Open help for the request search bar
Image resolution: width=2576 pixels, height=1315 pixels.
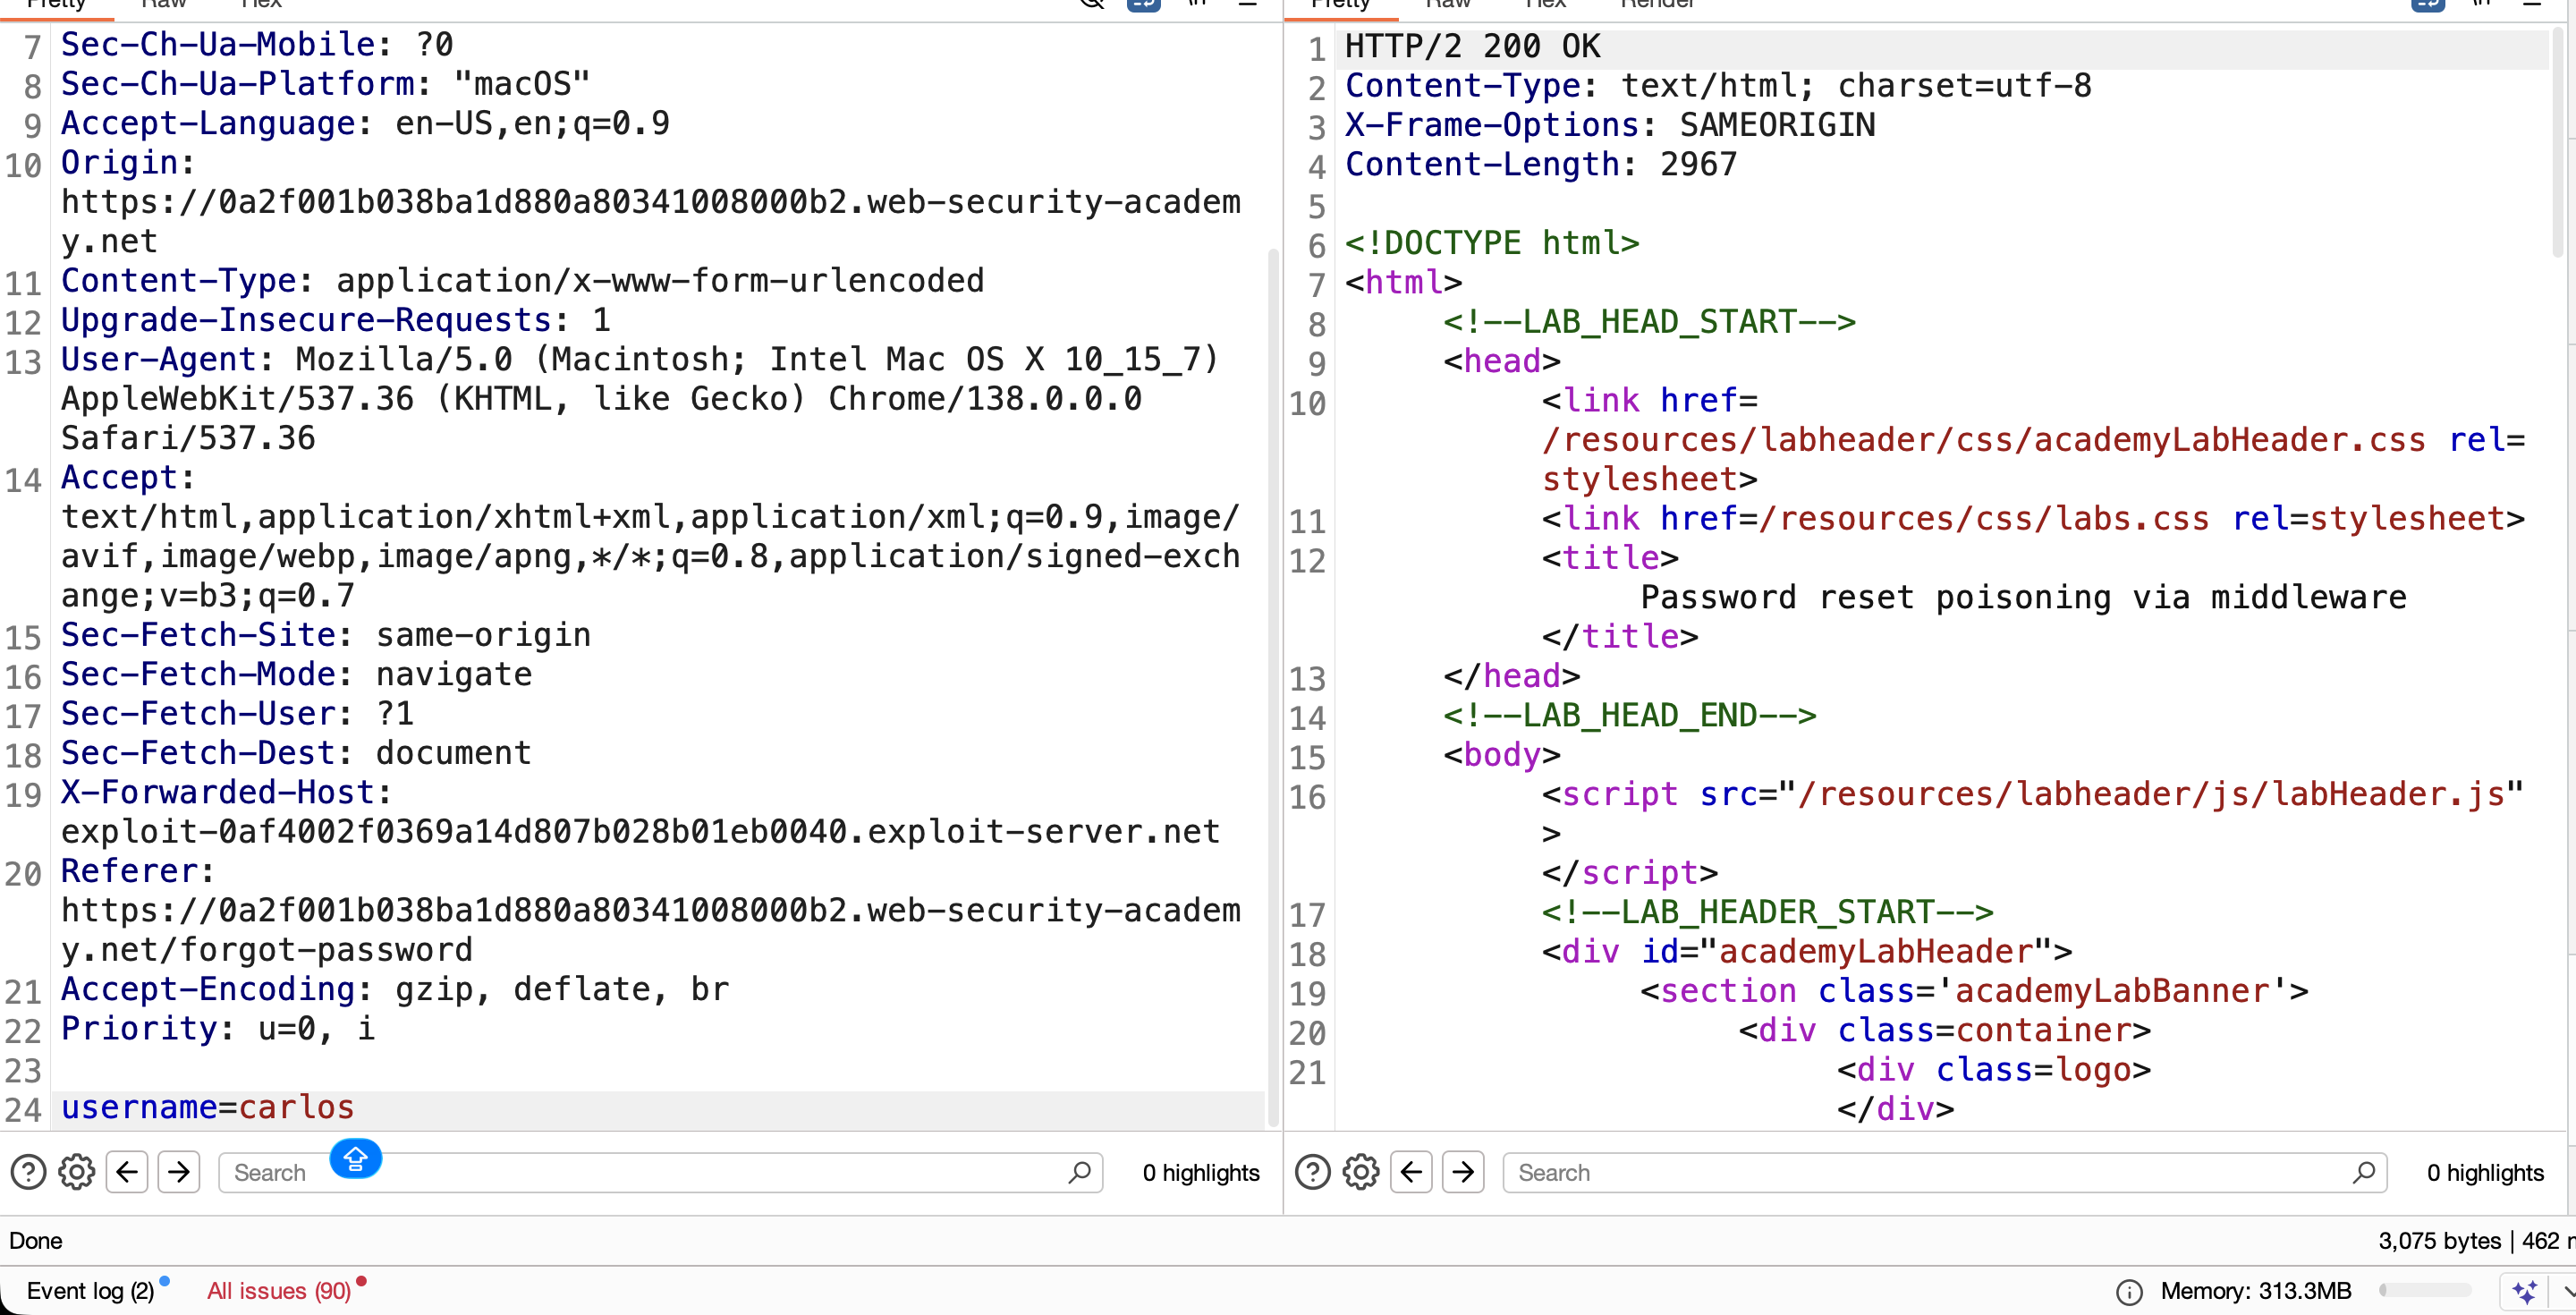[28, 1172]
